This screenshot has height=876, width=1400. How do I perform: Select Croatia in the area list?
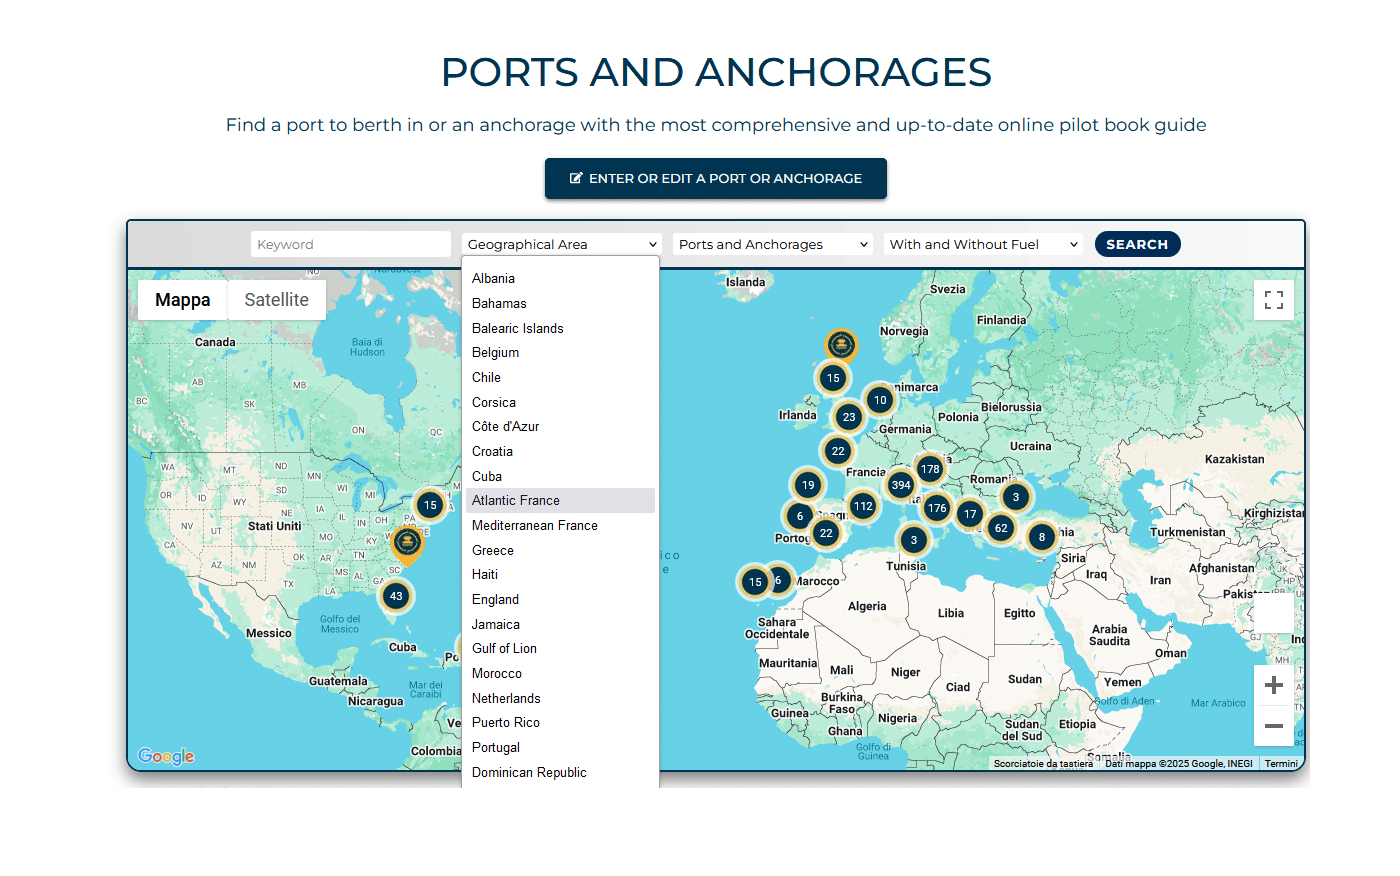point(492,452)
